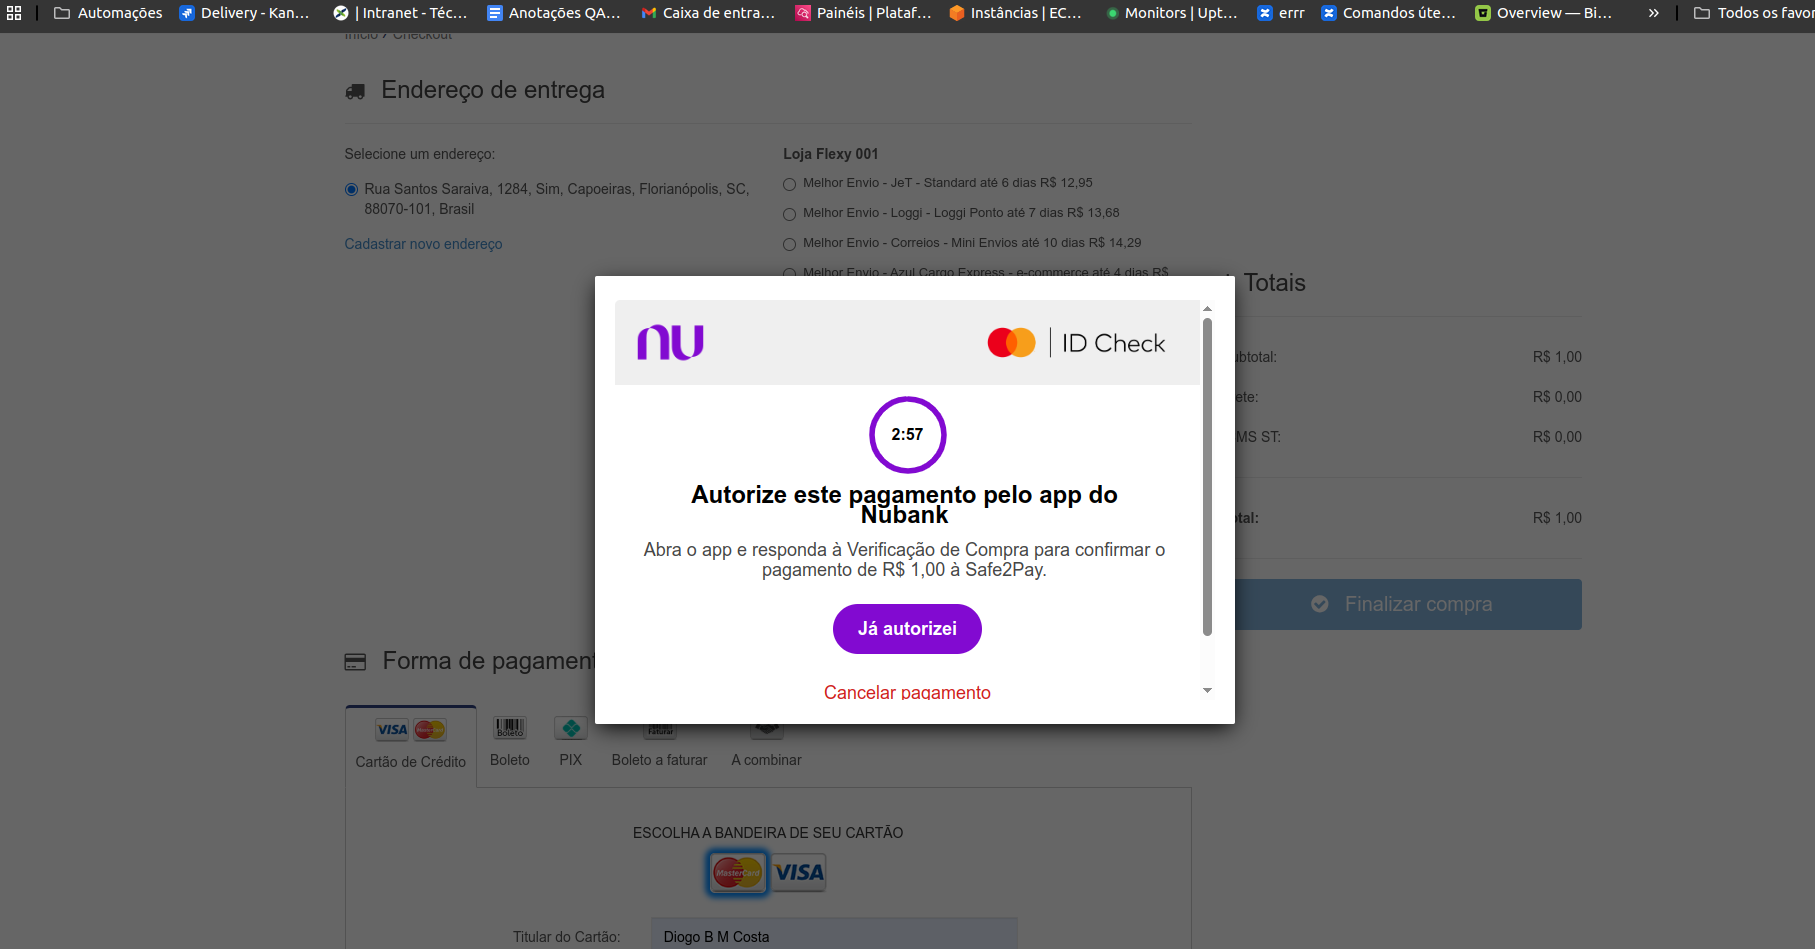This screenshot has height=949, width=1815.
Task: Select Melhor Envio JeT Standard shipping
Action: coord(789,184)
